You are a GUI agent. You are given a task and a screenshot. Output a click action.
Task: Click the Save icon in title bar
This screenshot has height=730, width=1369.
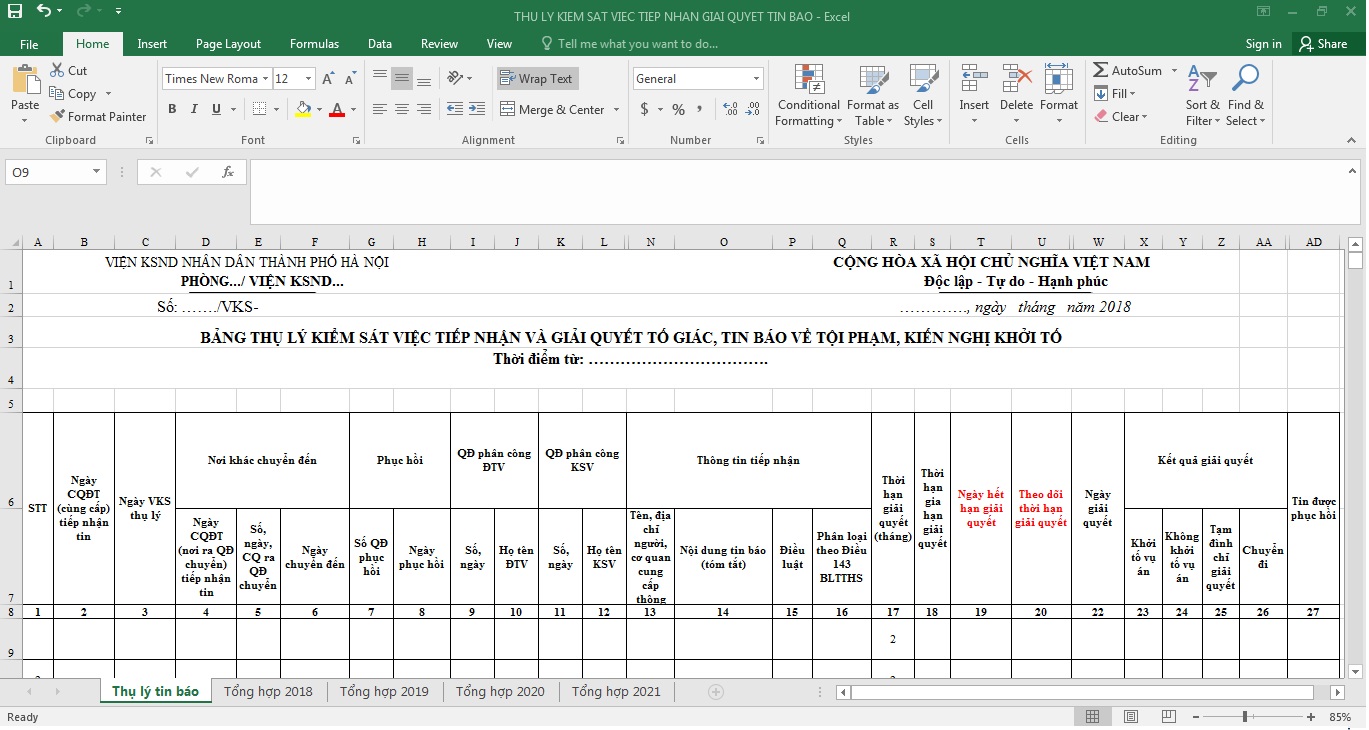tap(14, 12)
